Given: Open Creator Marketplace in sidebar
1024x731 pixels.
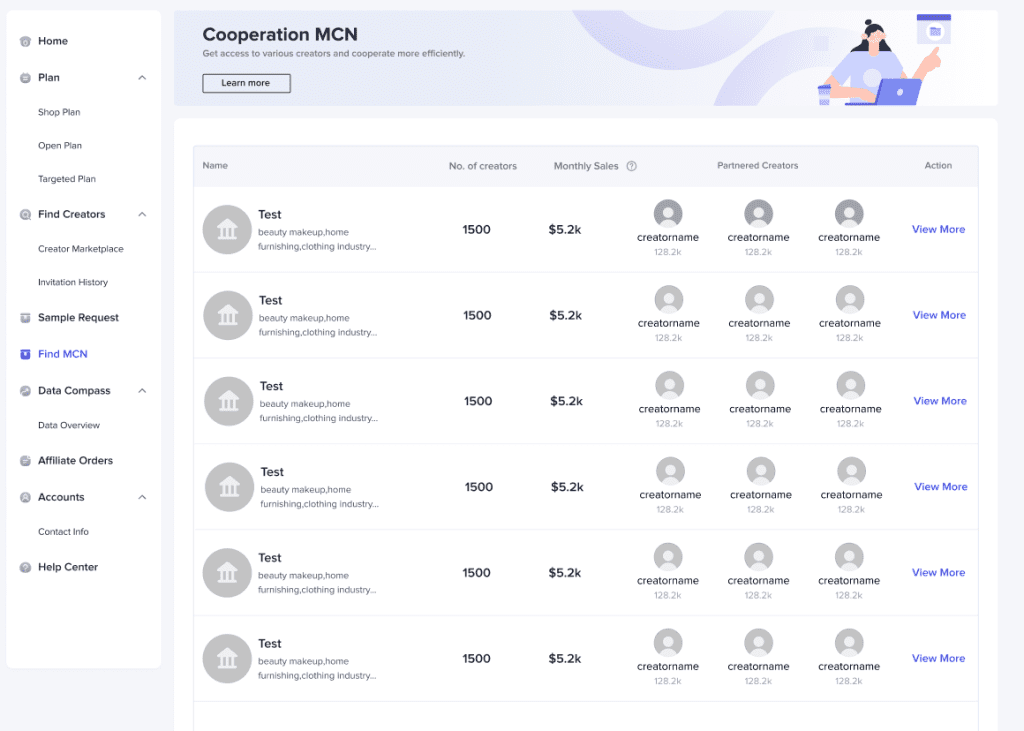Looking at the screenshot, I should coord(80,249).
